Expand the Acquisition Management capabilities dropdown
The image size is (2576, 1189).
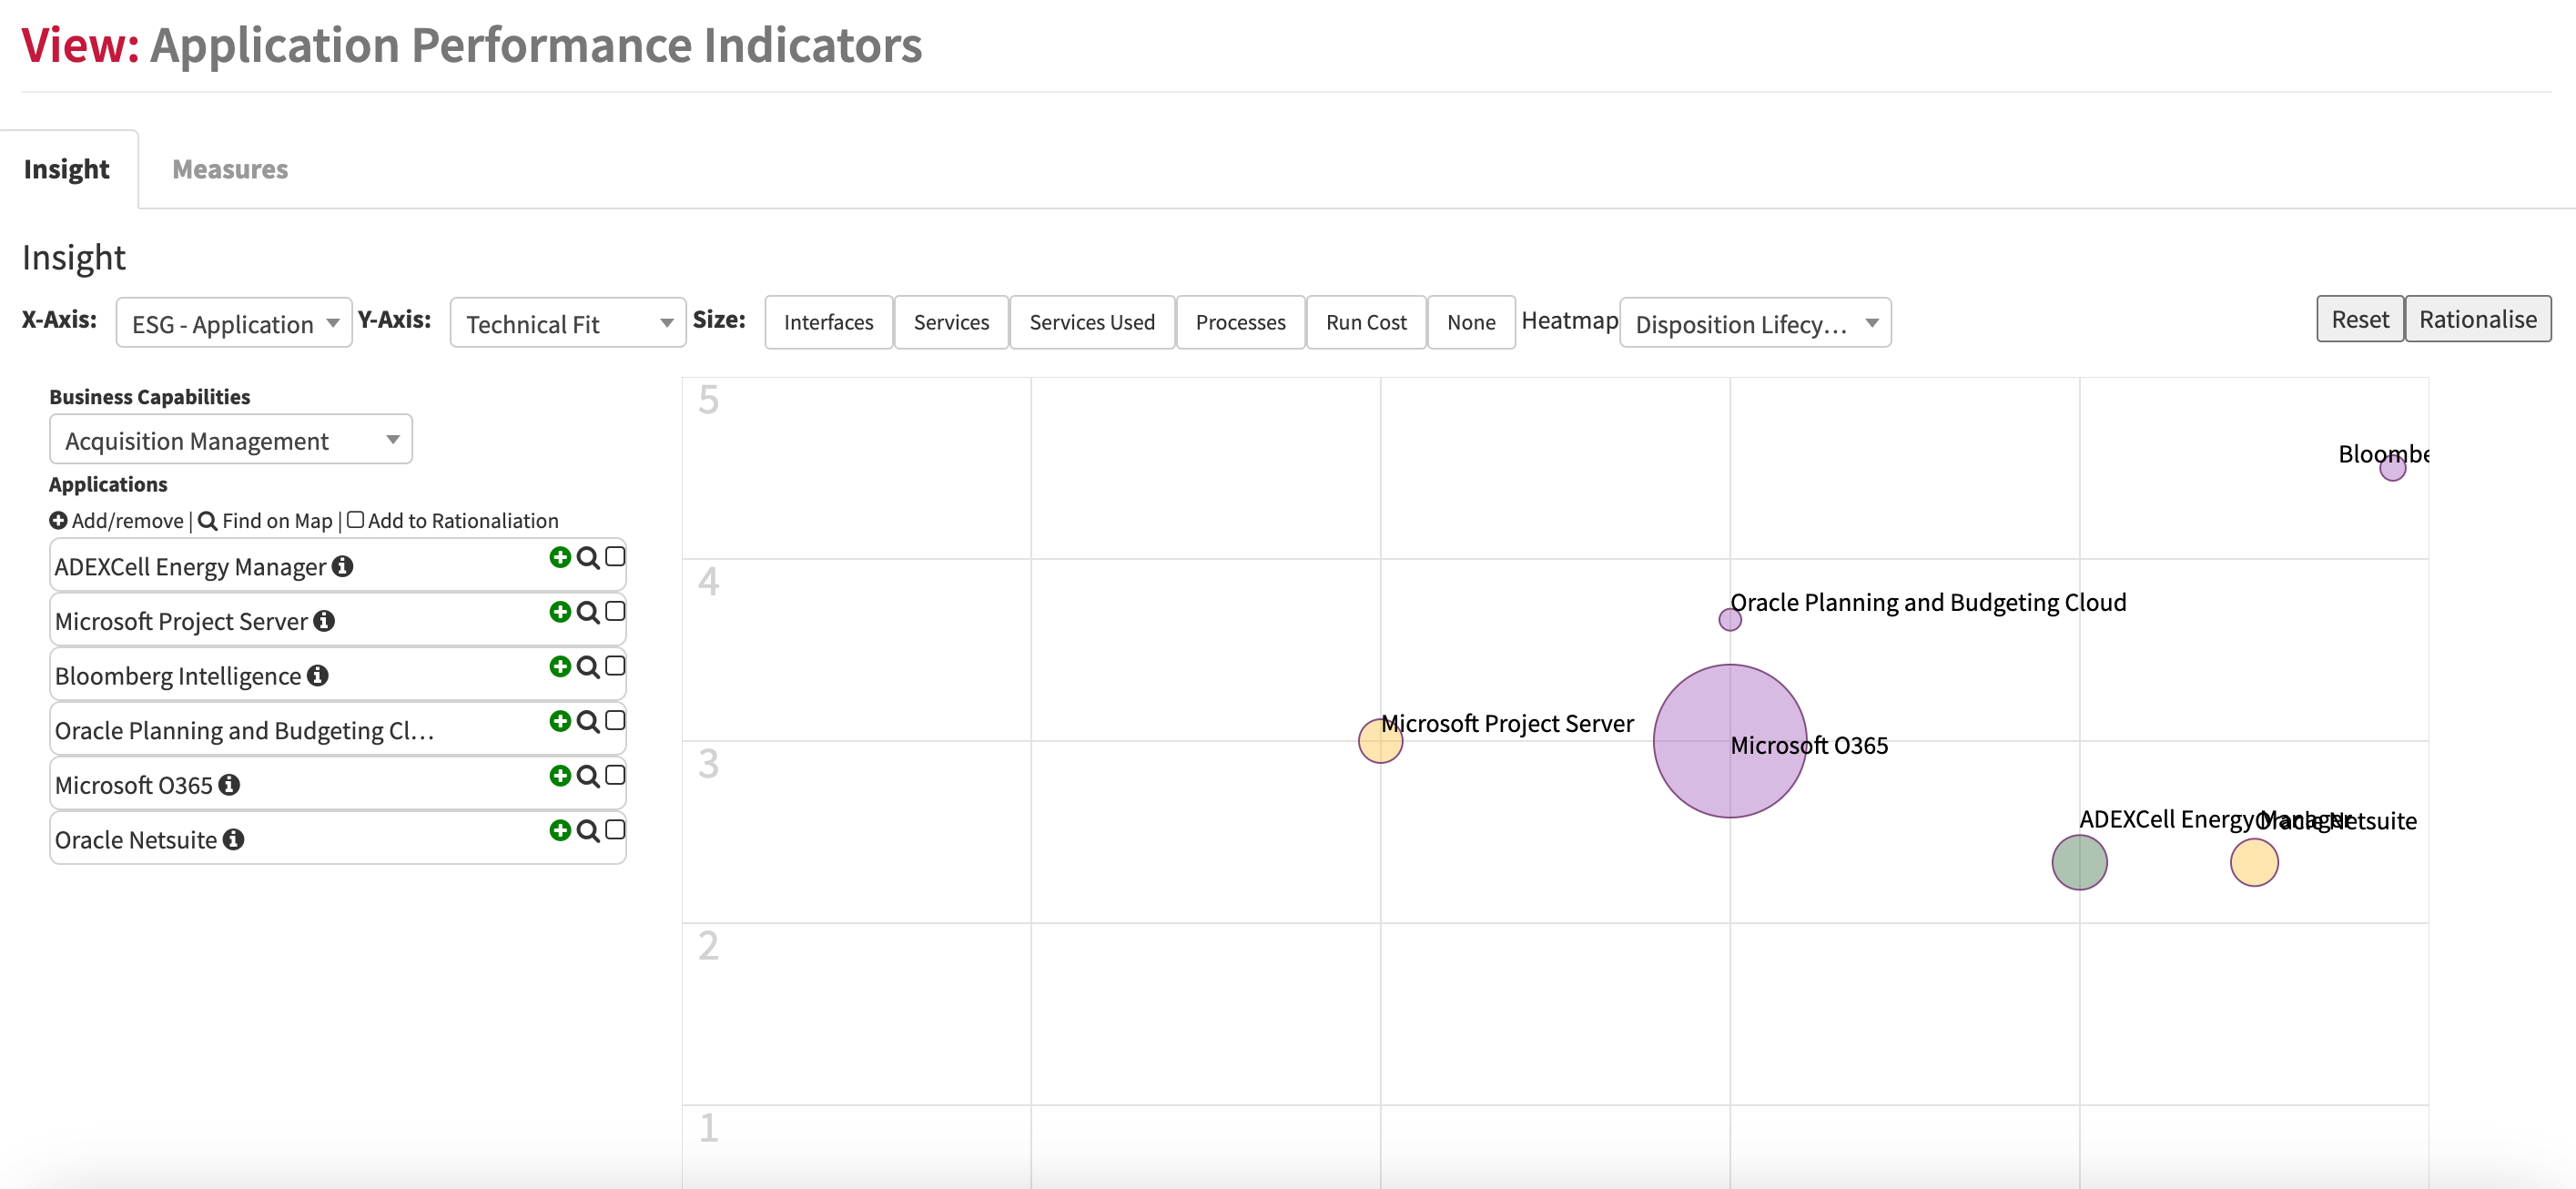tap(231, 440)
